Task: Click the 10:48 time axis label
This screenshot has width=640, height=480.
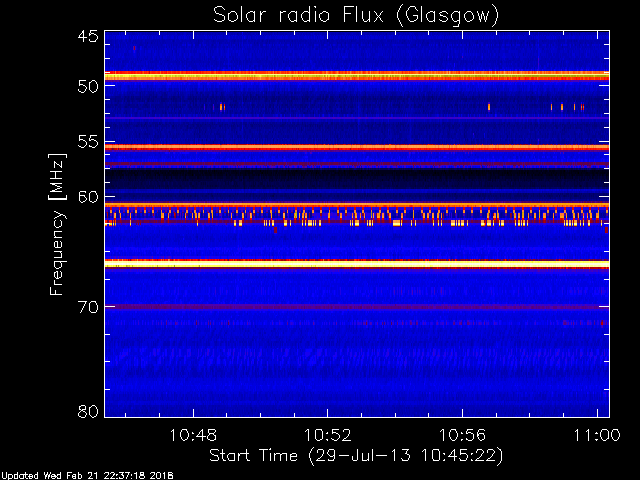Action: 193,436
